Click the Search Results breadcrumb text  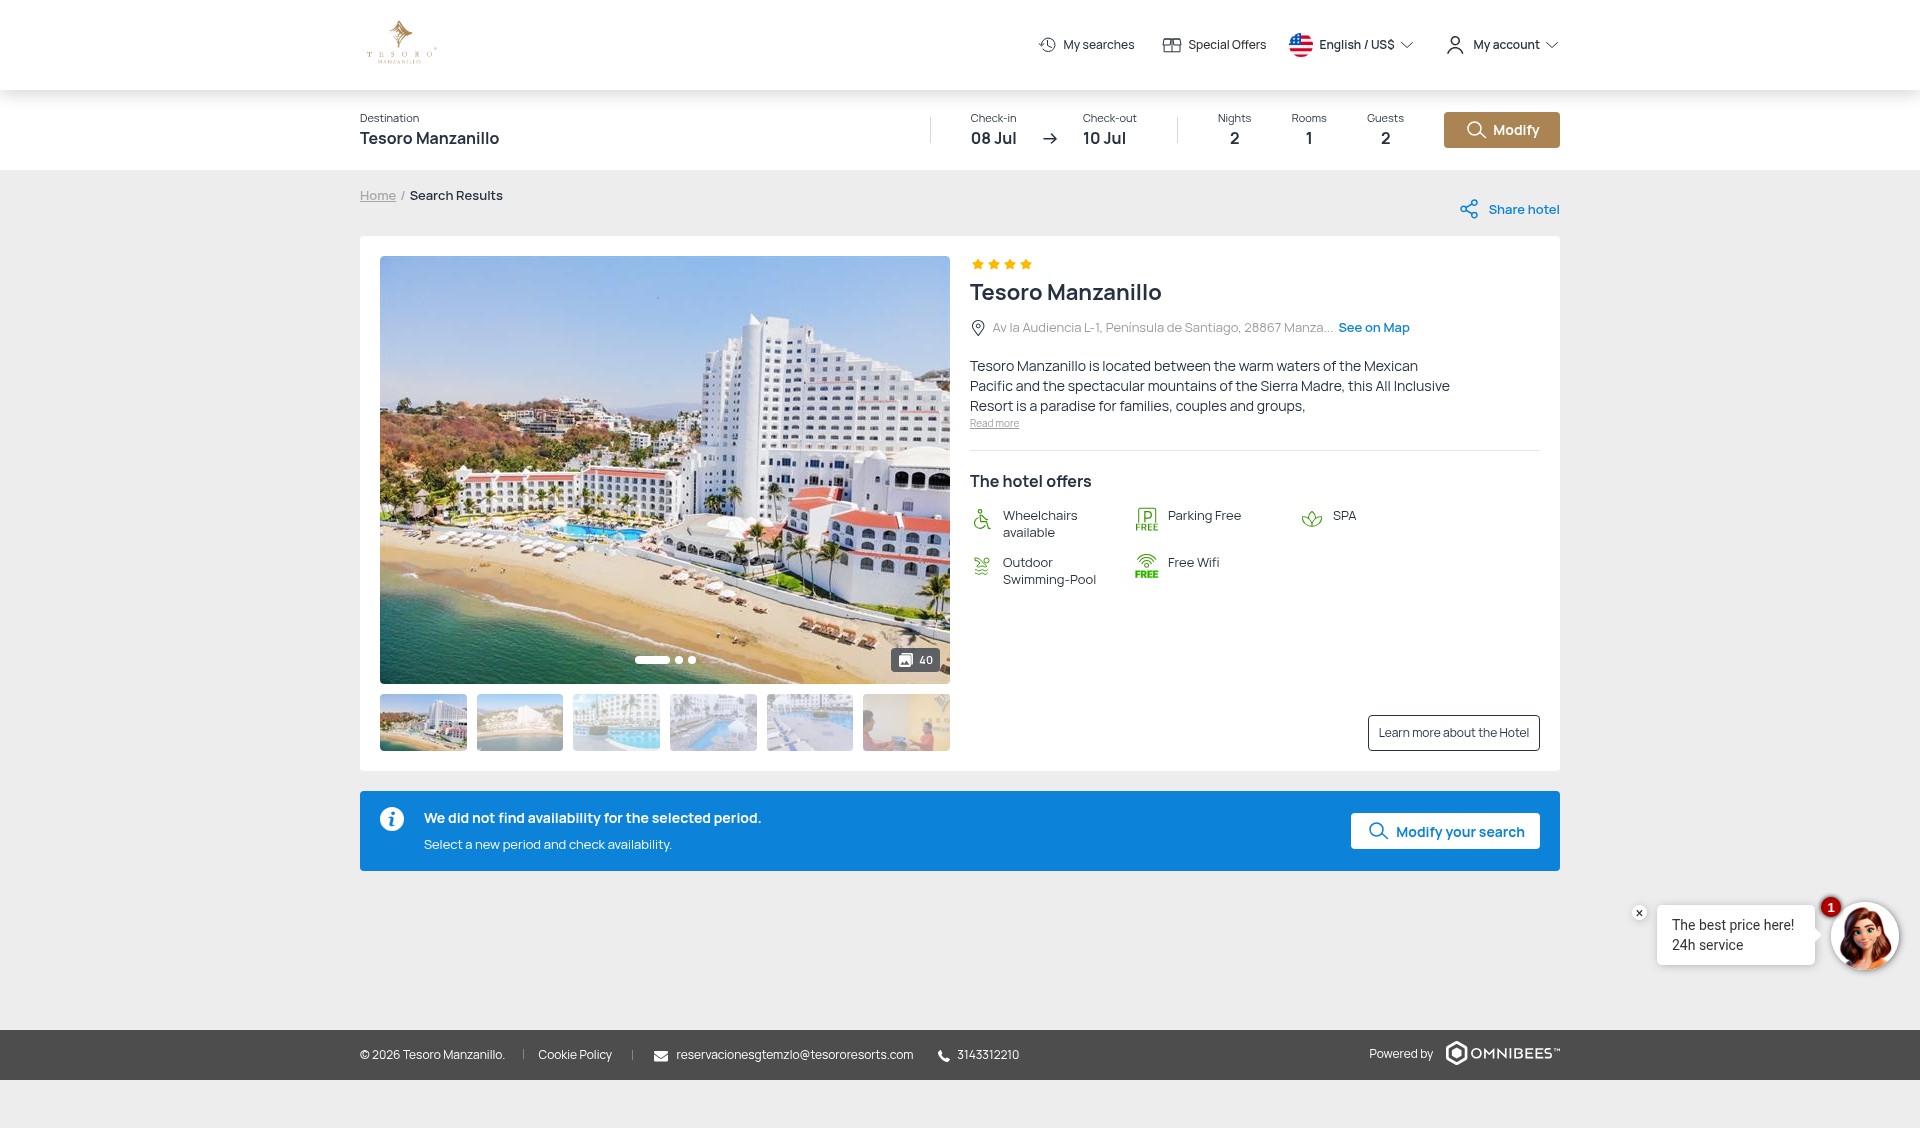pyautogui.click(x=456, y=196)
